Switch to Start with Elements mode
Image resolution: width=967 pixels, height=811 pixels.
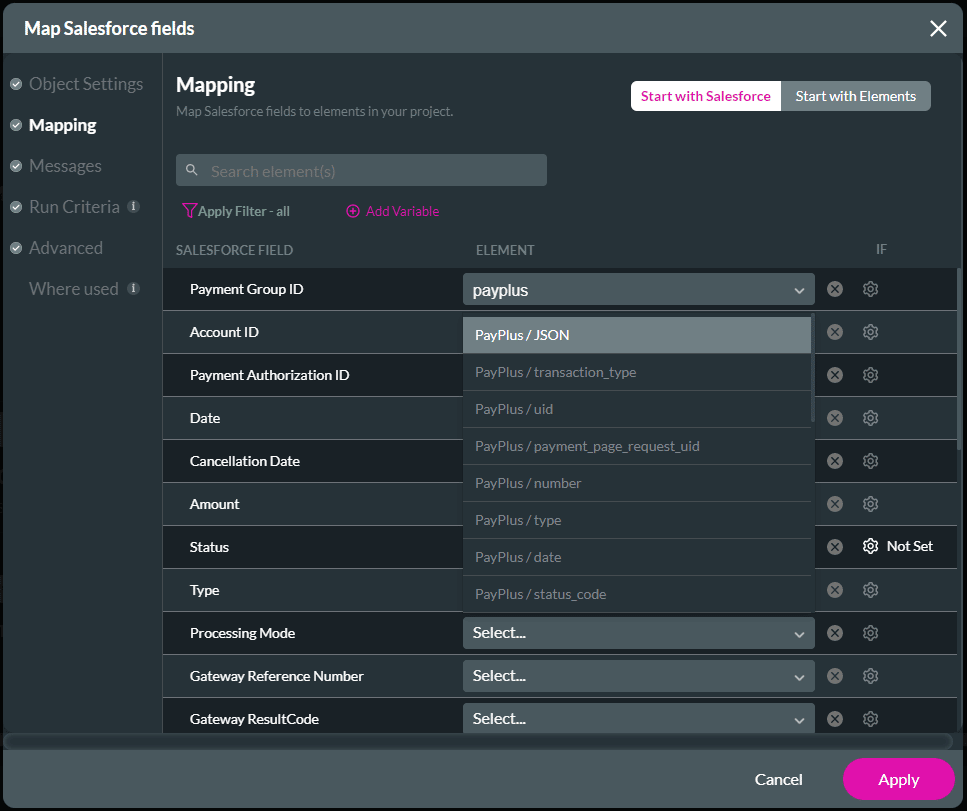pos(855,96)
